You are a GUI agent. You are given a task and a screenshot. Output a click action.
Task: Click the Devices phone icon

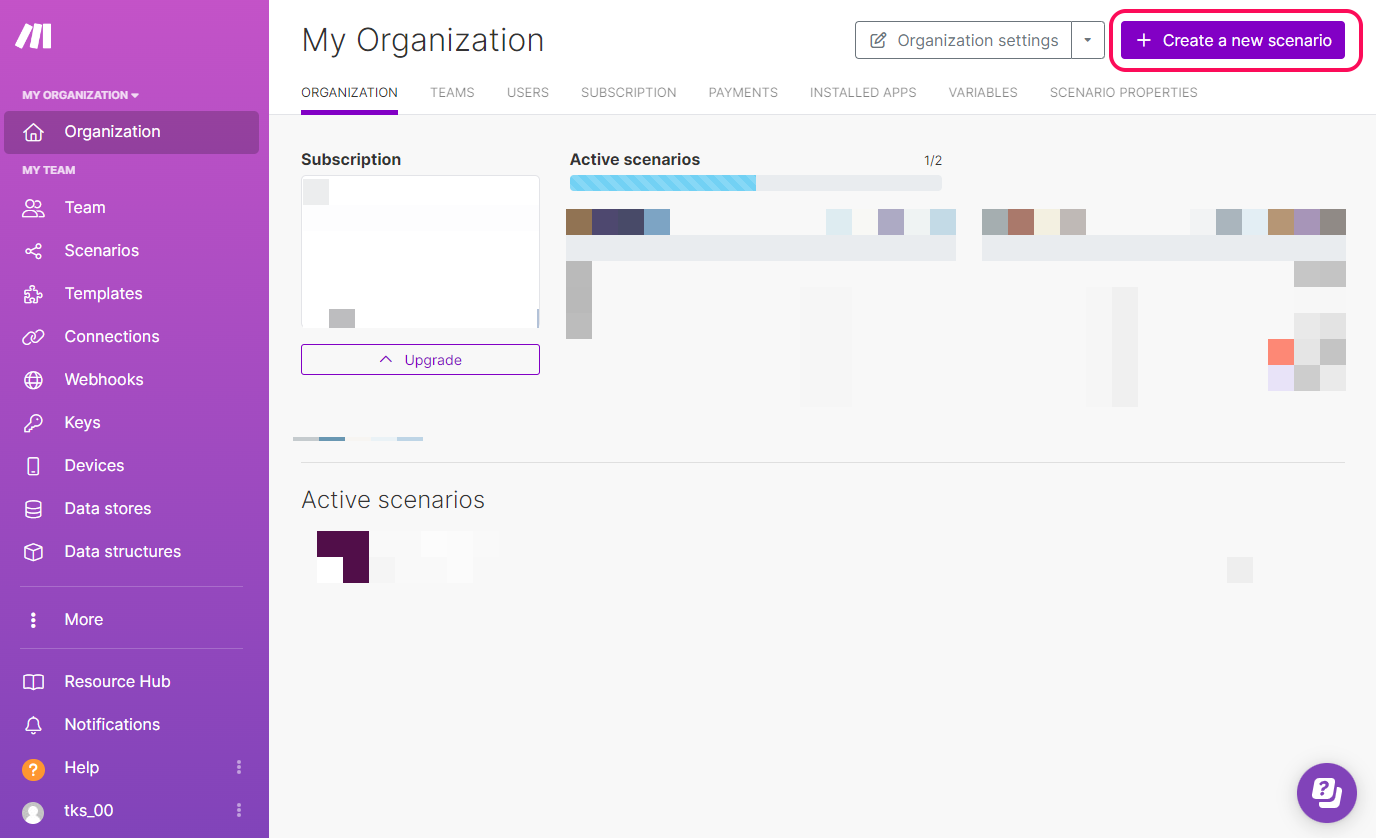[x=34, y=466]
